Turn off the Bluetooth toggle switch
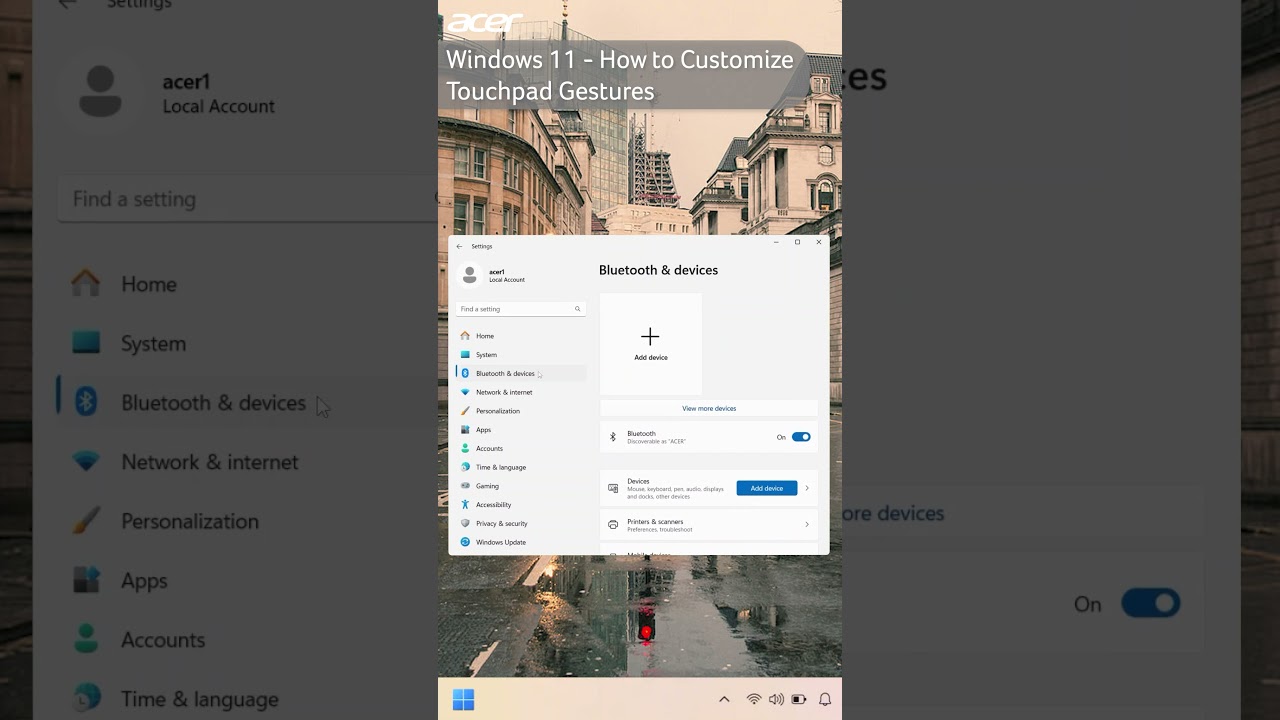This screenshot has width=1280, height=720. click(801, 437)
